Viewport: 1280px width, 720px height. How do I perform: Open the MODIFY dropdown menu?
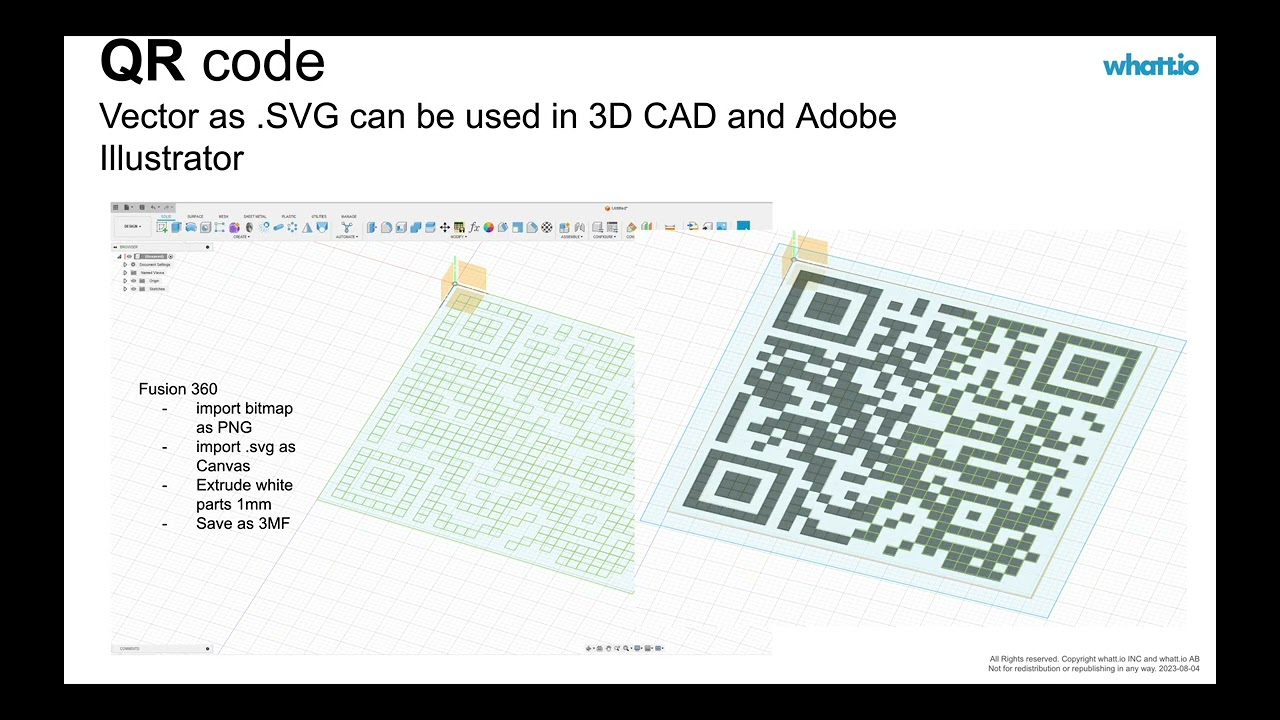[459, 237]
